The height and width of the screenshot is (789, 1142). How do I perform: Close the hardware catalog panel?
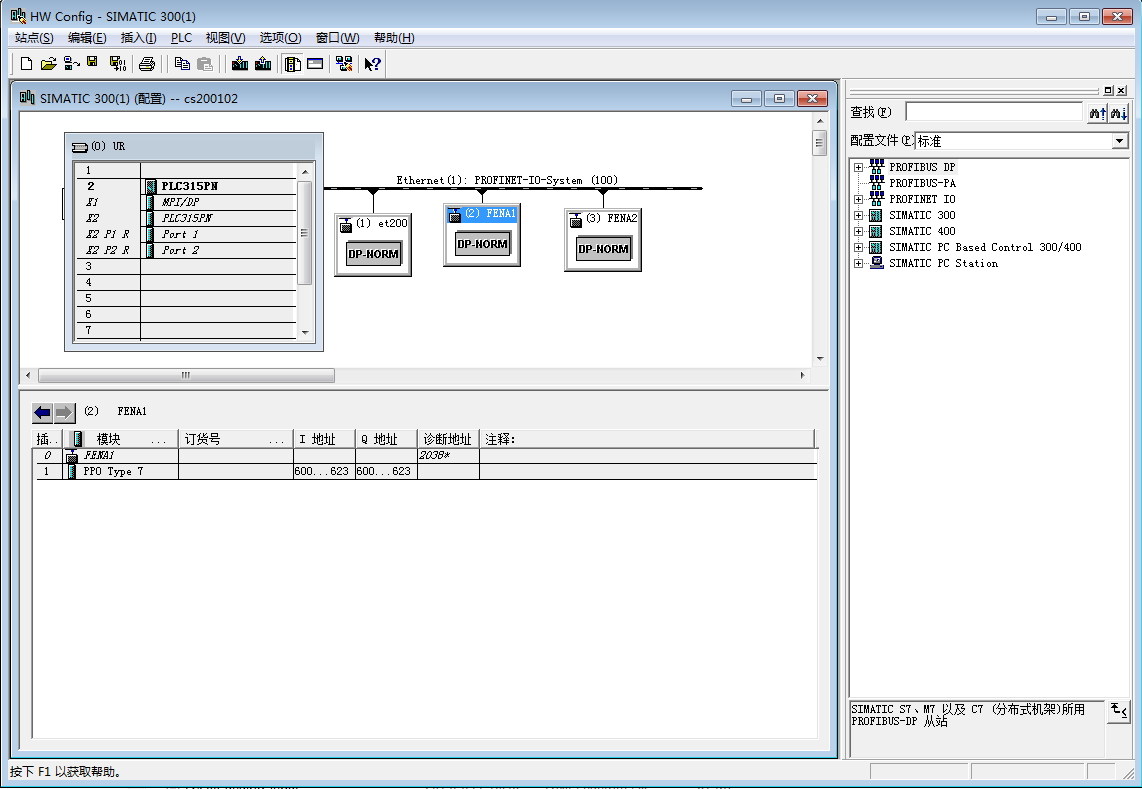(x=1122, y=90)
